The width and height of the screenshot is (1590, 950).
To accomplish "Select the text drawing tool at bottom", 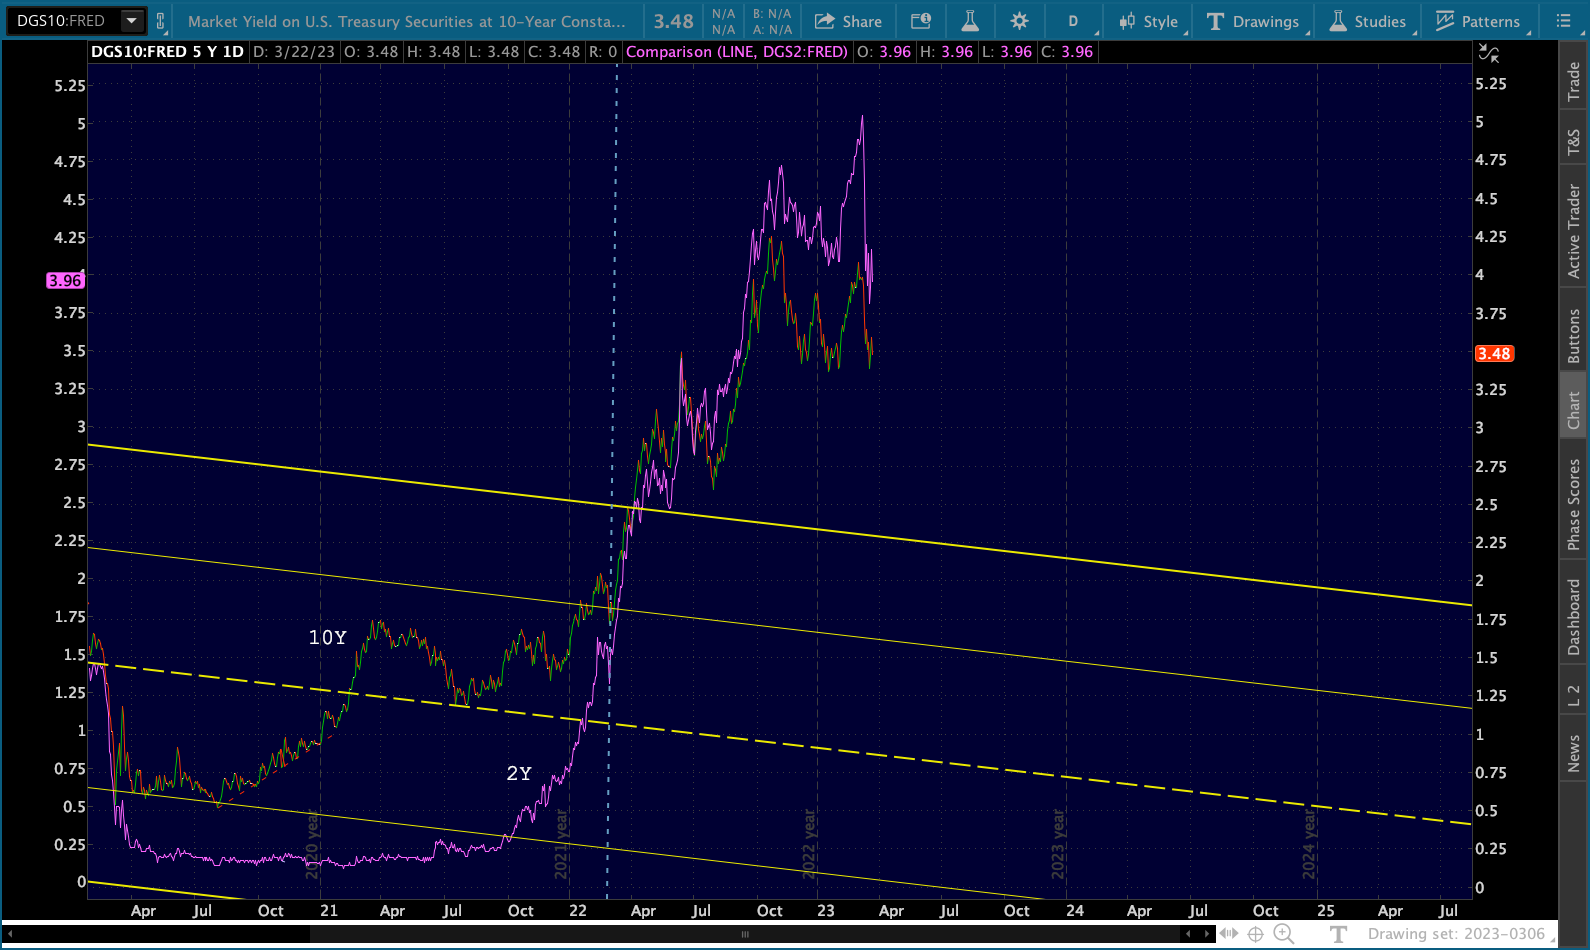I will [1339, 934].
